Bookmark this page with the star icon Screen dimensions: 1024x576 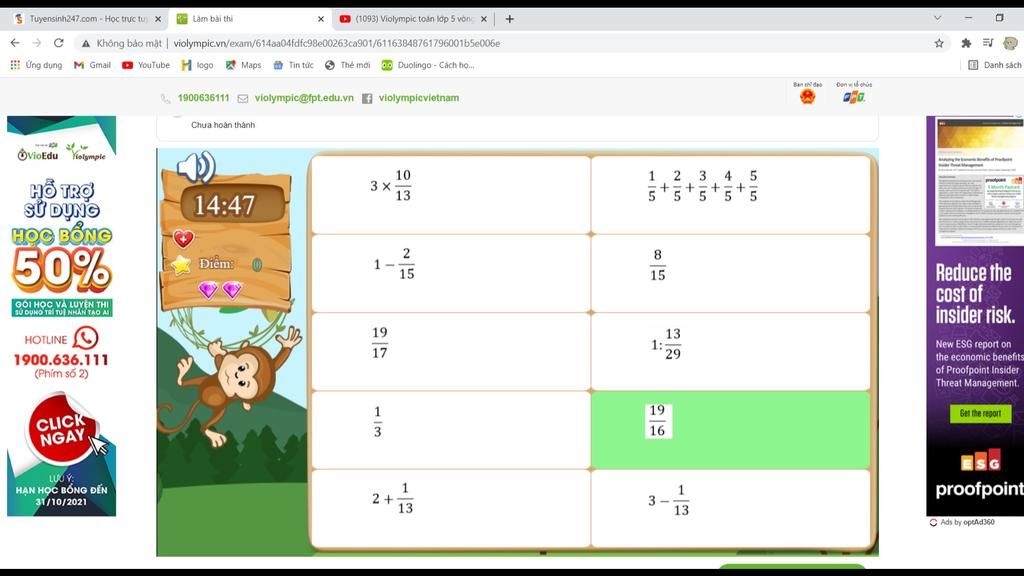tap(939, 43)
